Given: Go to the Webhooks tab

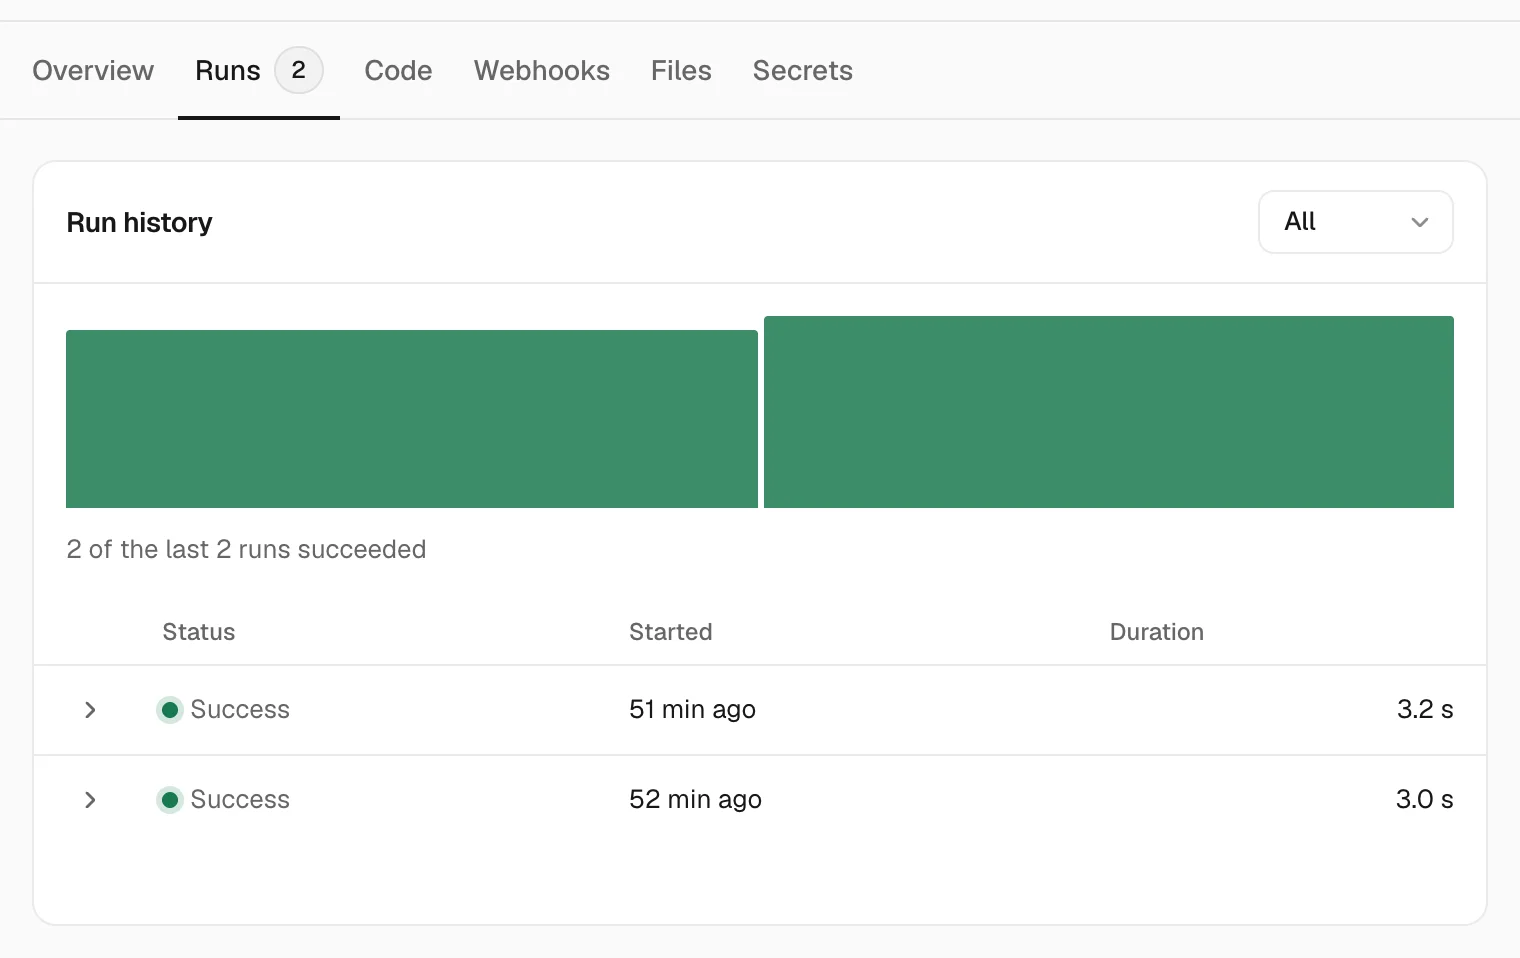Looking at the screenshot, I should click(542, 70).
